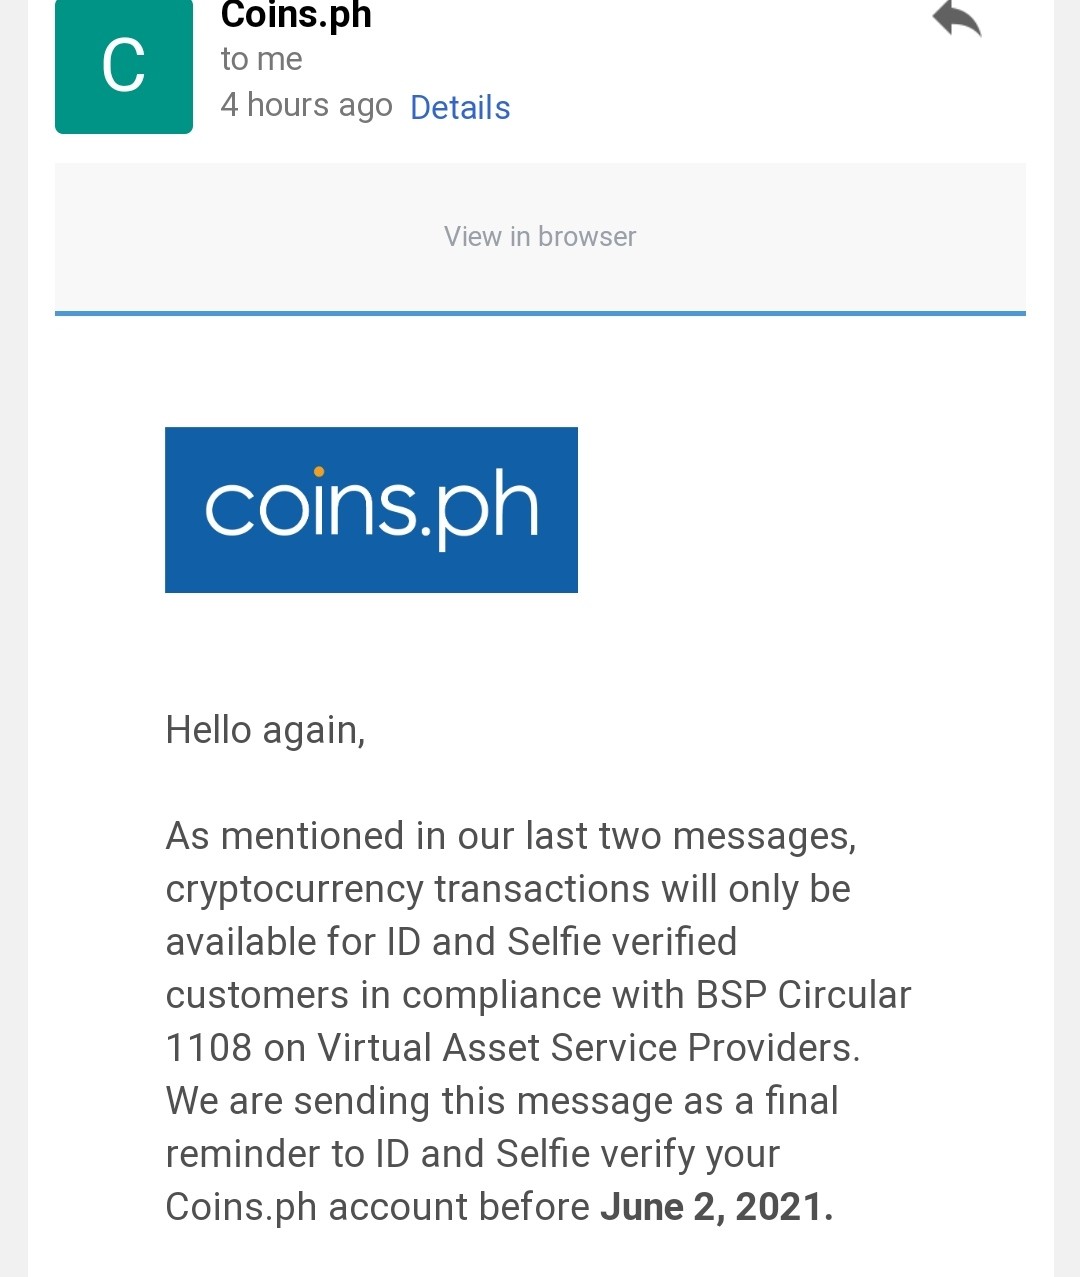Click the "As mentioned in our last" line
The height and width of the screenshot is (1277, 1080).
click(511, 836)
